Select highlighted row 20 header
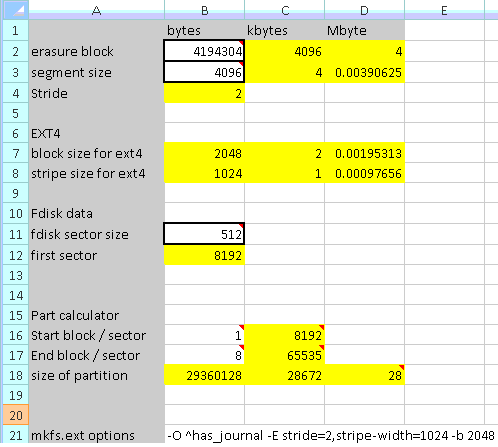This screenshot has height=447, width=498. coord(15,415)
